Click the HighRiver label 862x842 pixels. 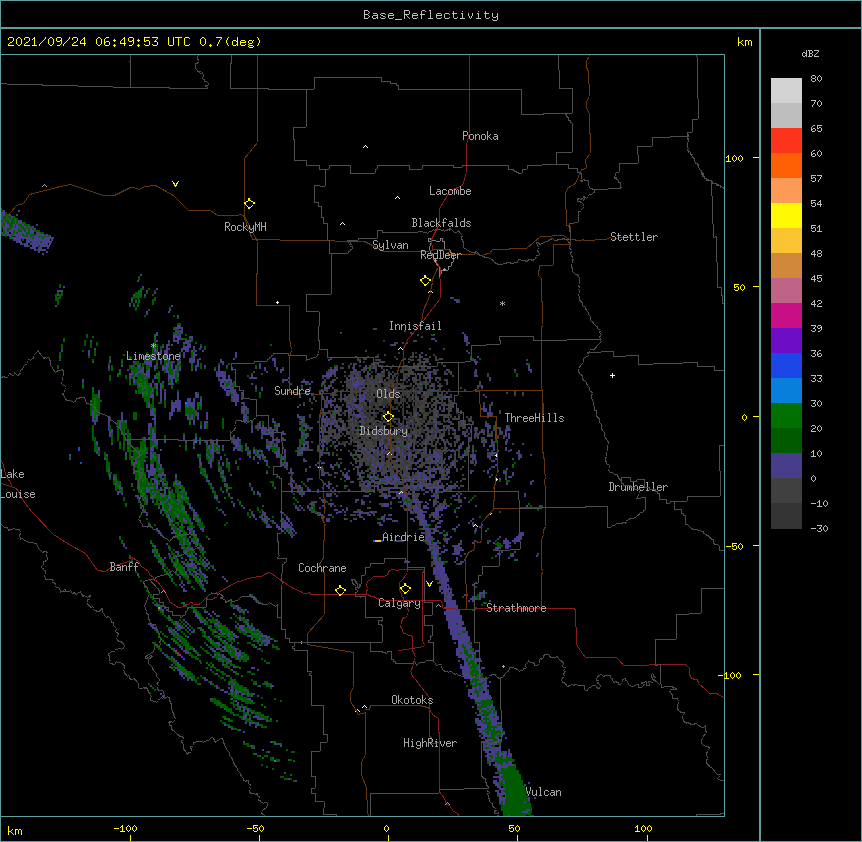(x=430, y=743)
